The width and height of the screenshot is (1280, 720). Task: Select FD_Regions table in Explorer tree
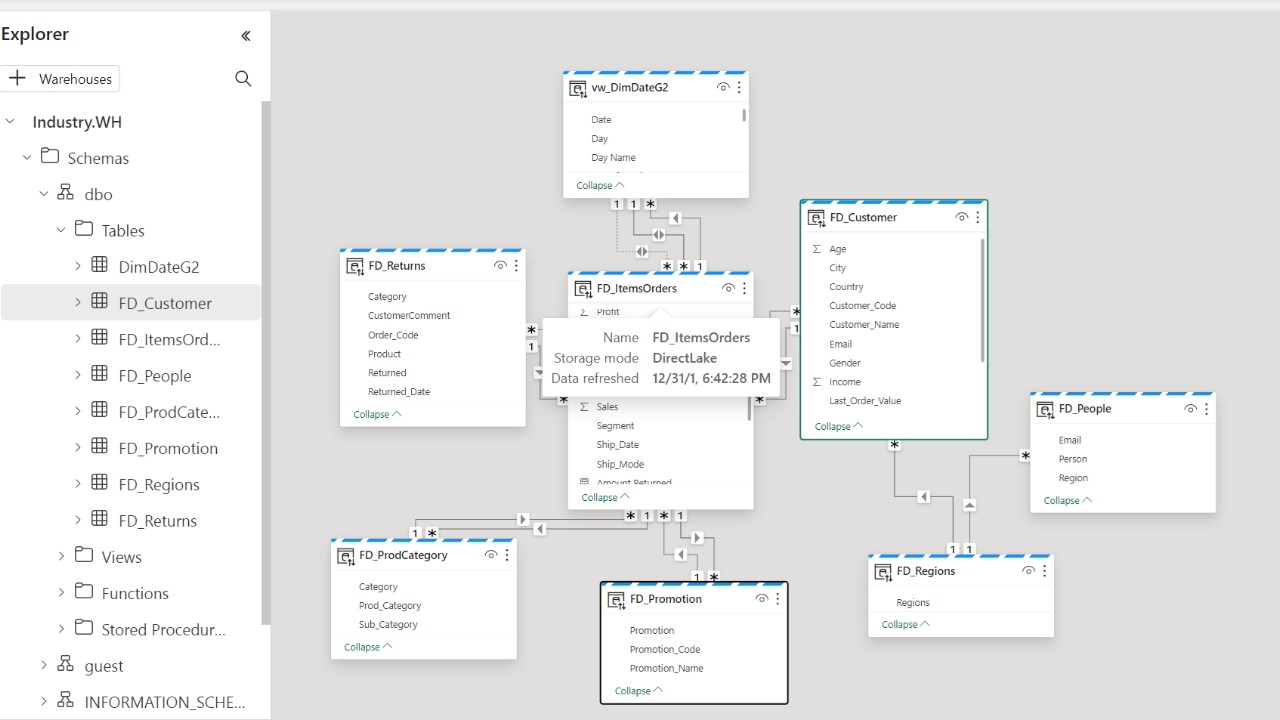(x=159, y=484)
